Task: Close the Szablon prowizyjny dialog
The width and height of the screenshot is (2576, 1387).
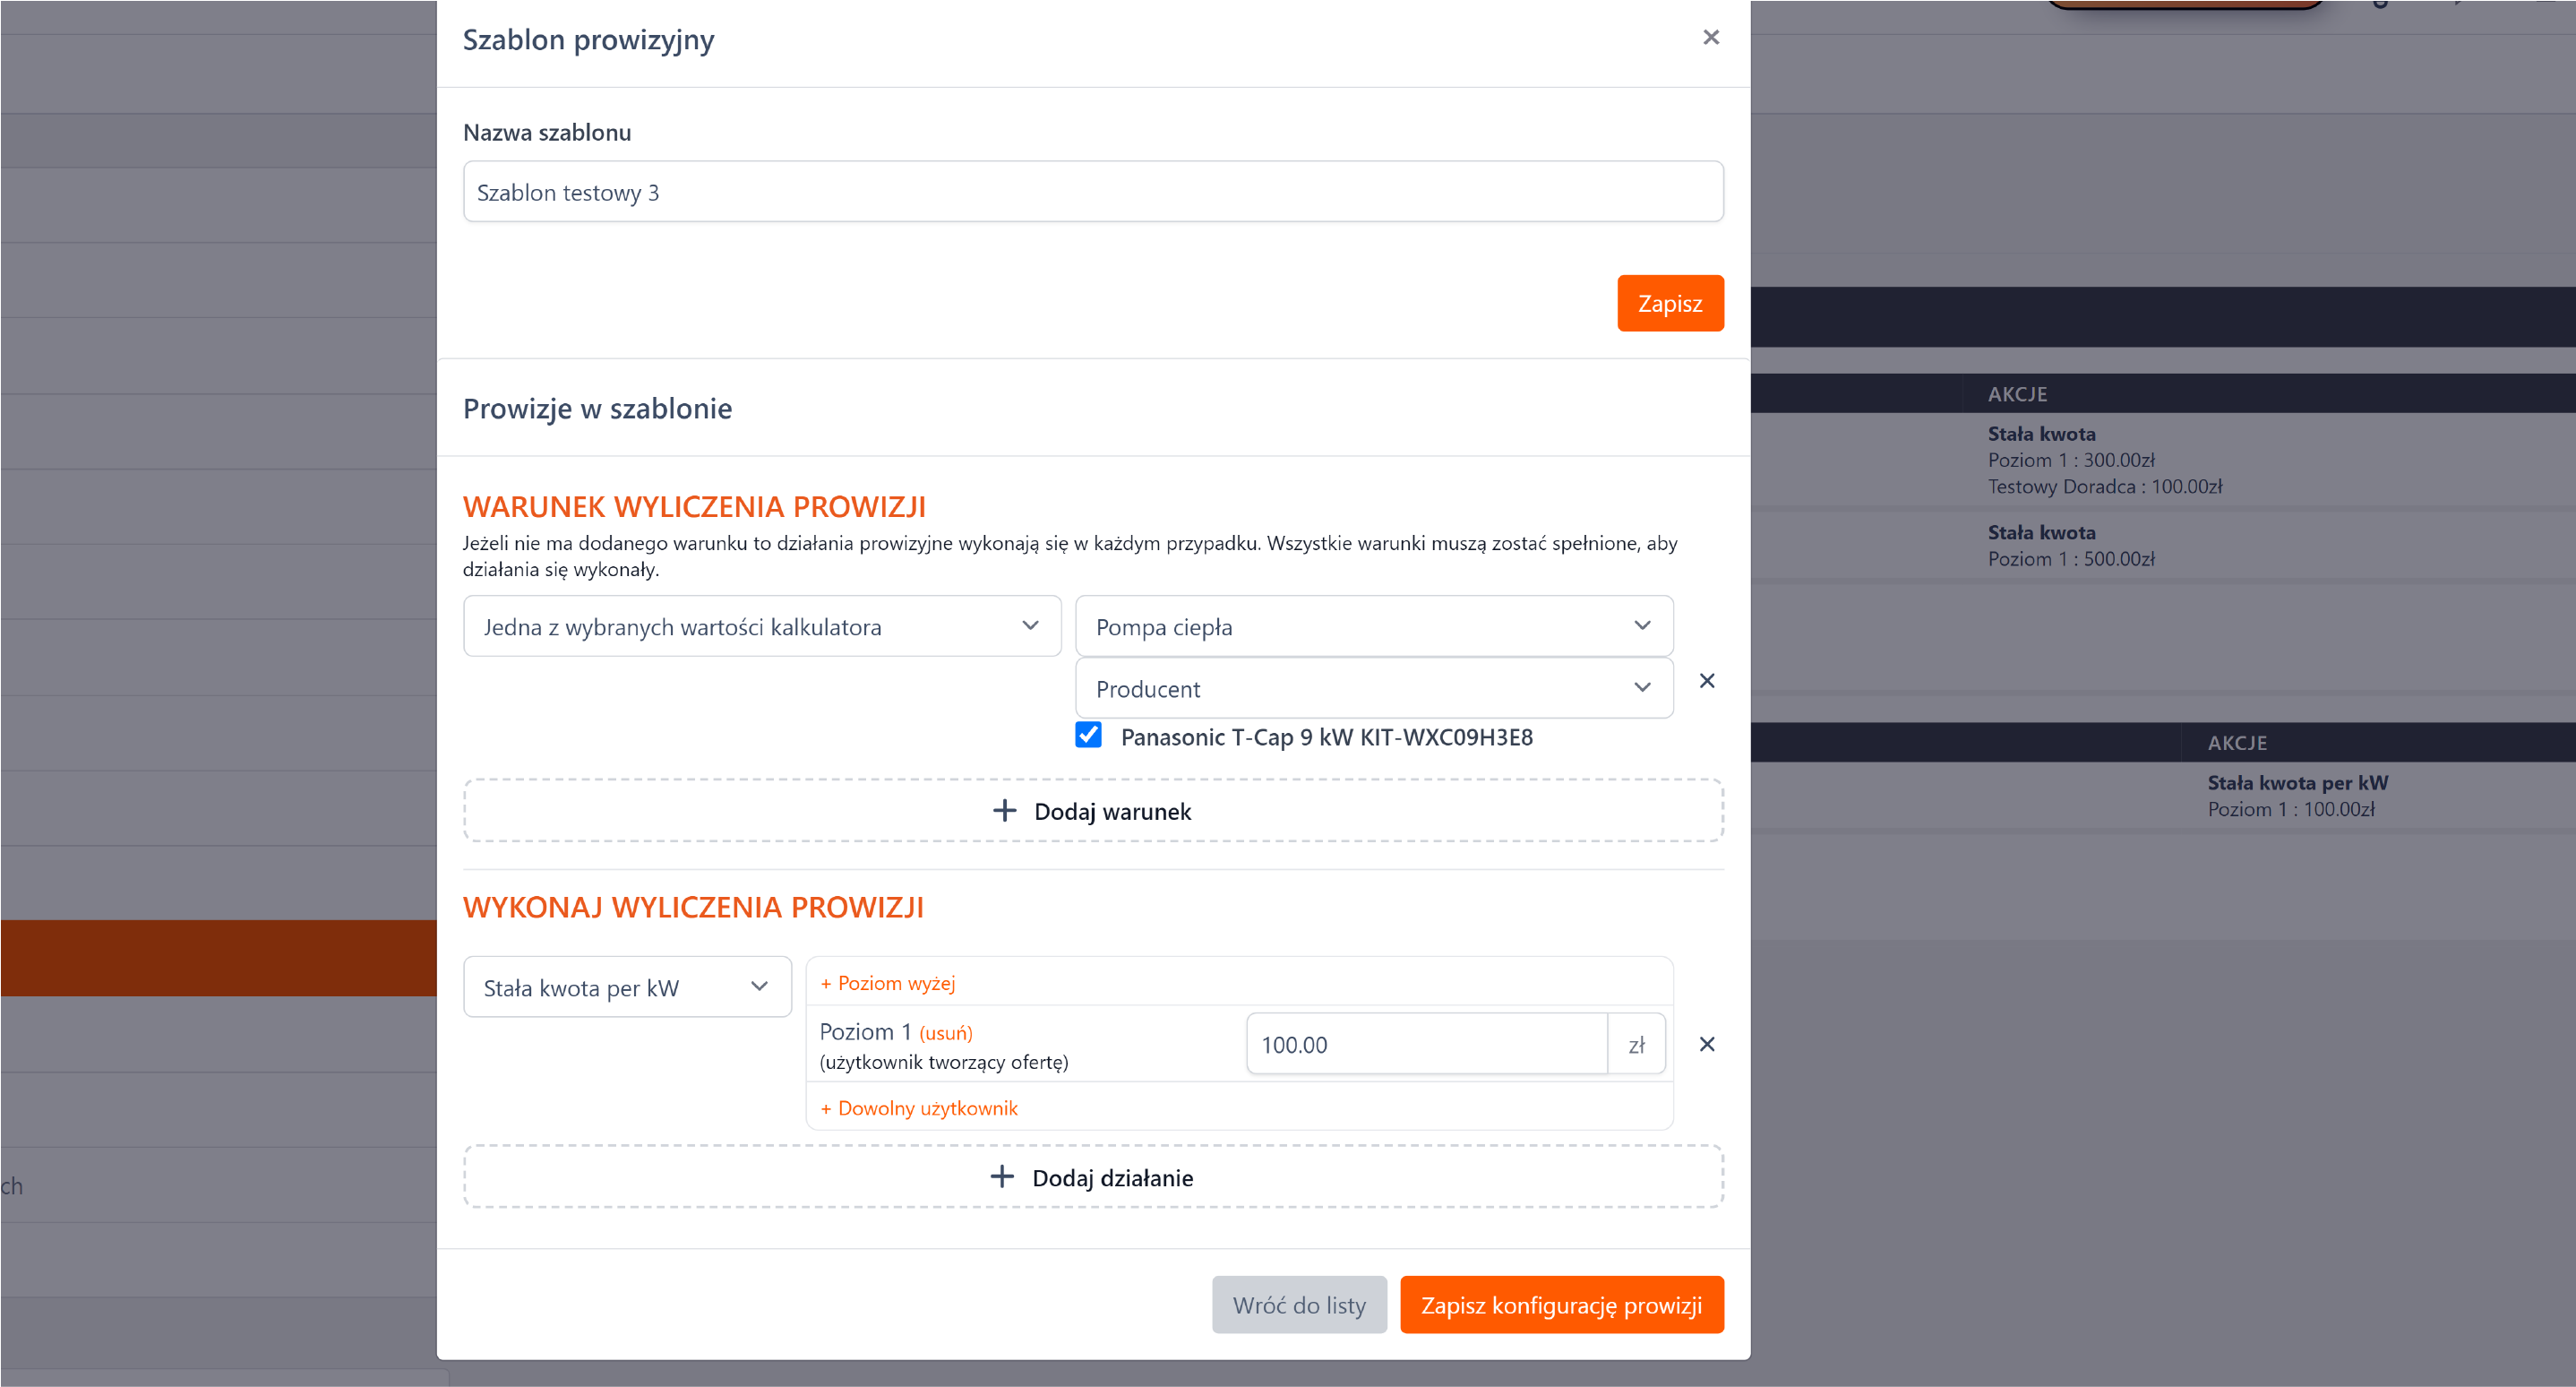Action: [x=1711, y=37]
